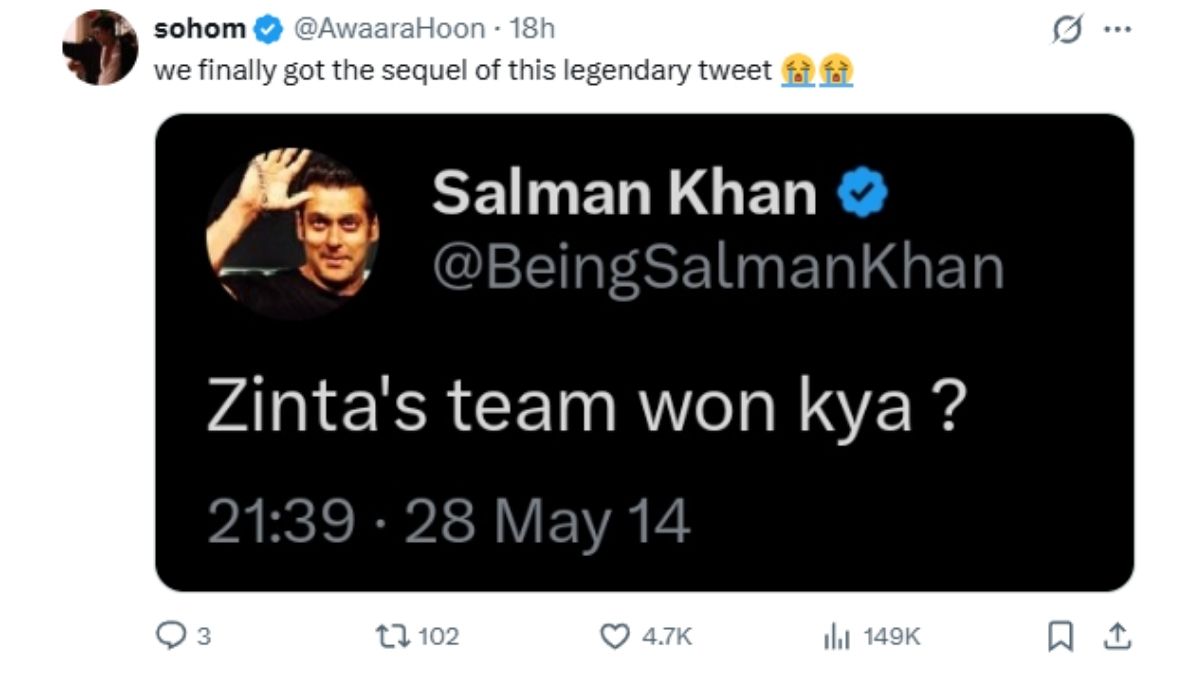Image resolution: width=1200 pixels, height=675 pixels.
Task: Like the tweet using the heart icon
Action: [616, 635]
